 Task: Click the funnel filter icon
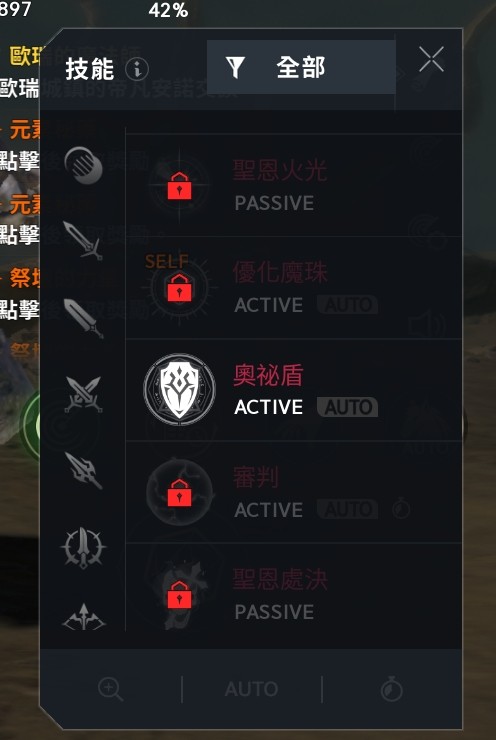pyautogui.click(x=235, y=67)
